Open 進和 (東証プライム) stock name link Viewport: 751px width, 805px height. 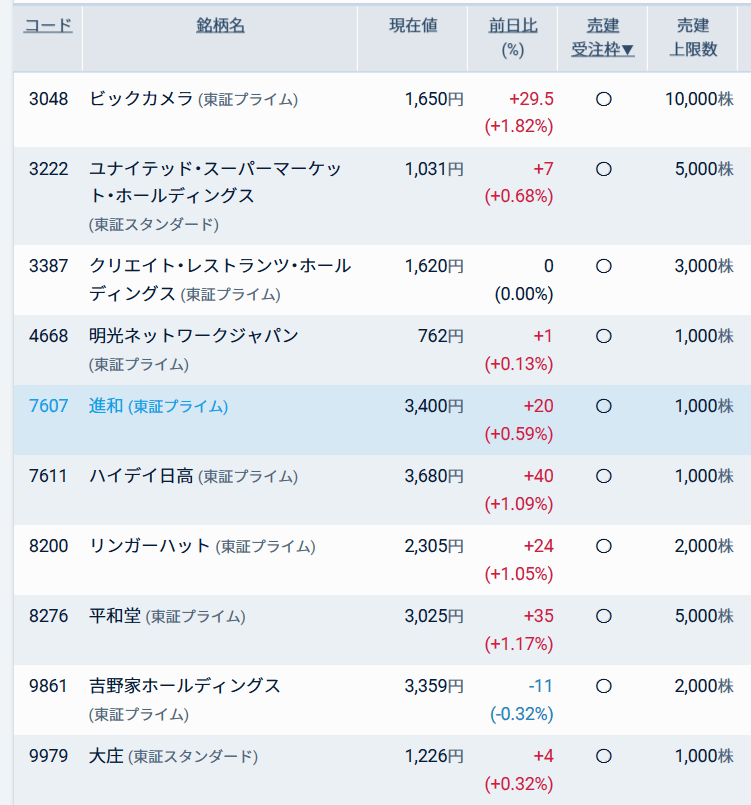158,406
